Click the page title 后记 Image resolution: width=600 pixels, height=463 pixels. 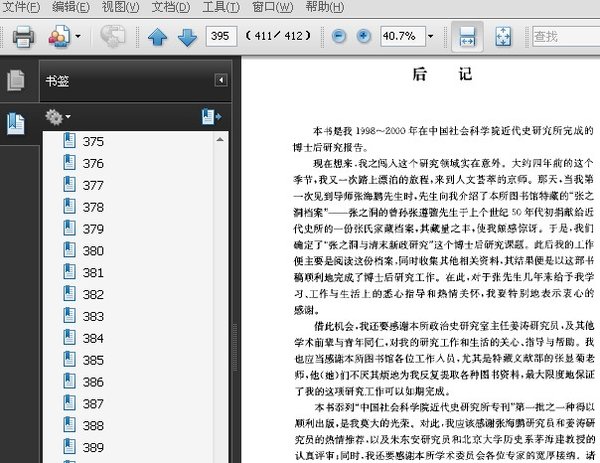click(442, 74)
